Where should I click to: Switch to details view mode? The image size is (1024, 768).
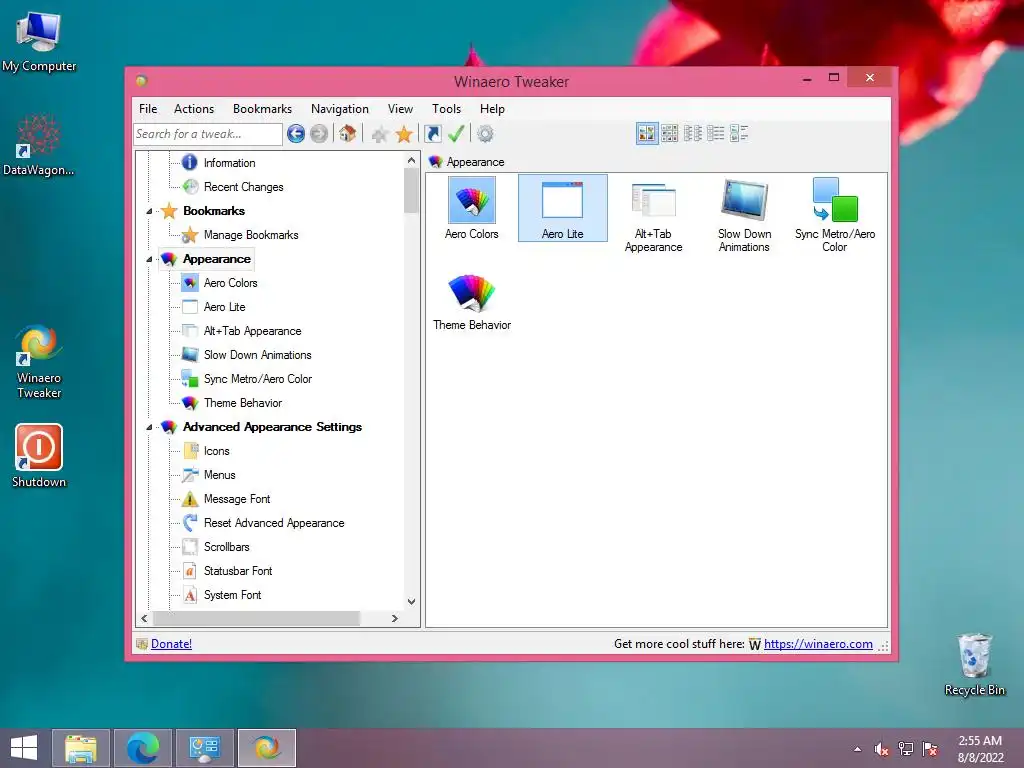pyautogui.click(x=716, y=134)
